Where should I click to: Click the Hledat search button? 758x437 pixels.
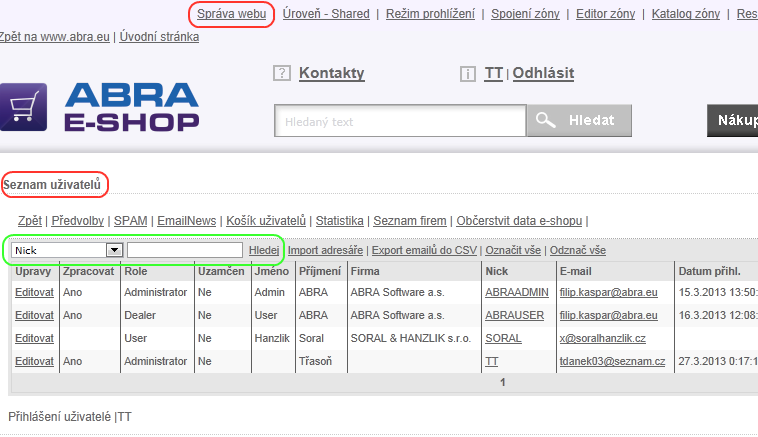pyautogui.click(x=579, y=120)
